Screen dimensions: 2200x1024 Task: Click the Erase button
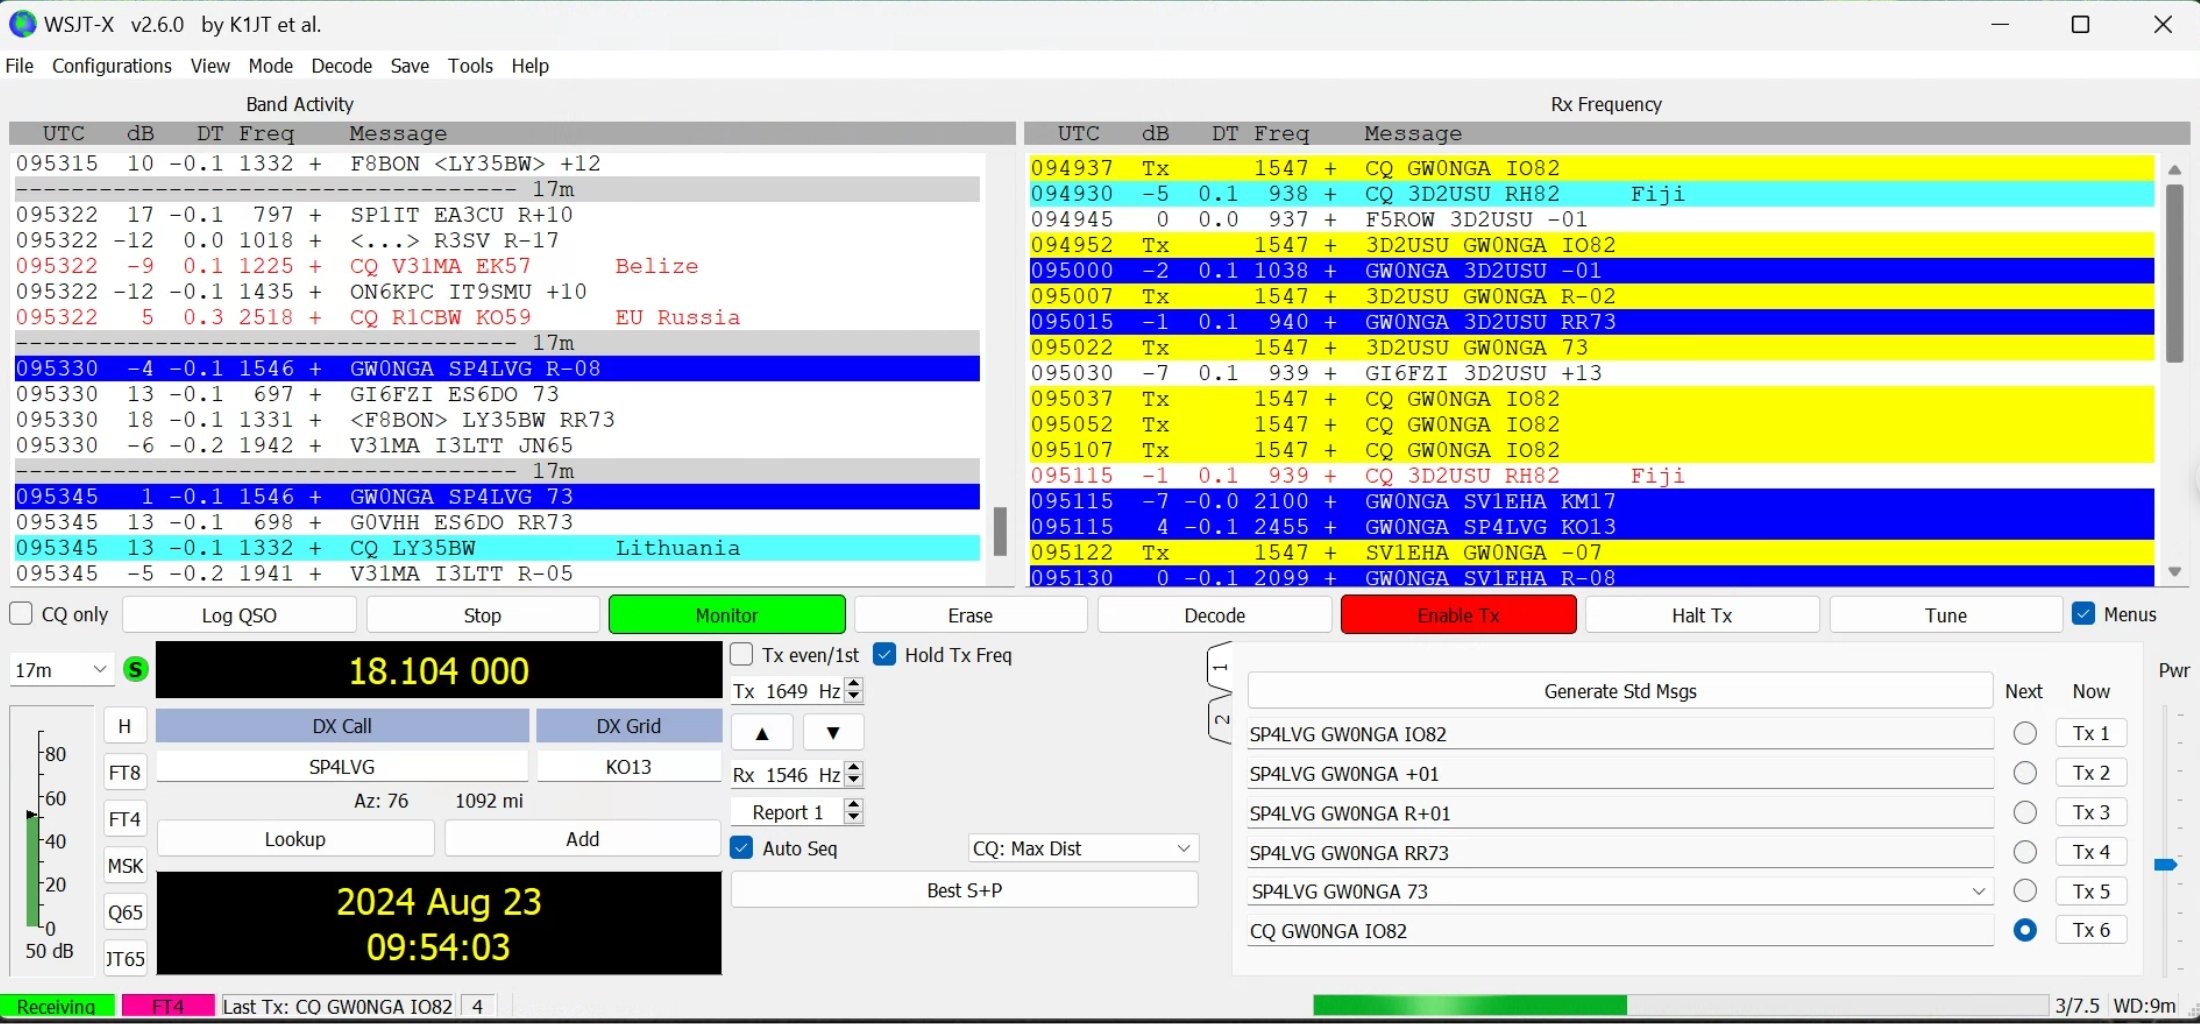[970, 615]
